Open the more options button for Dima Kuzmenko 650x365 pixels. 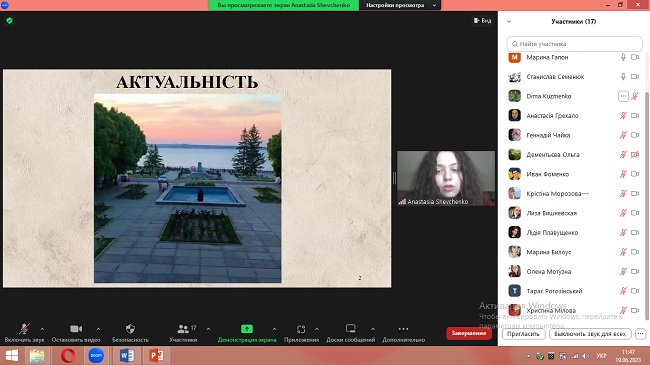coord(623,96)
